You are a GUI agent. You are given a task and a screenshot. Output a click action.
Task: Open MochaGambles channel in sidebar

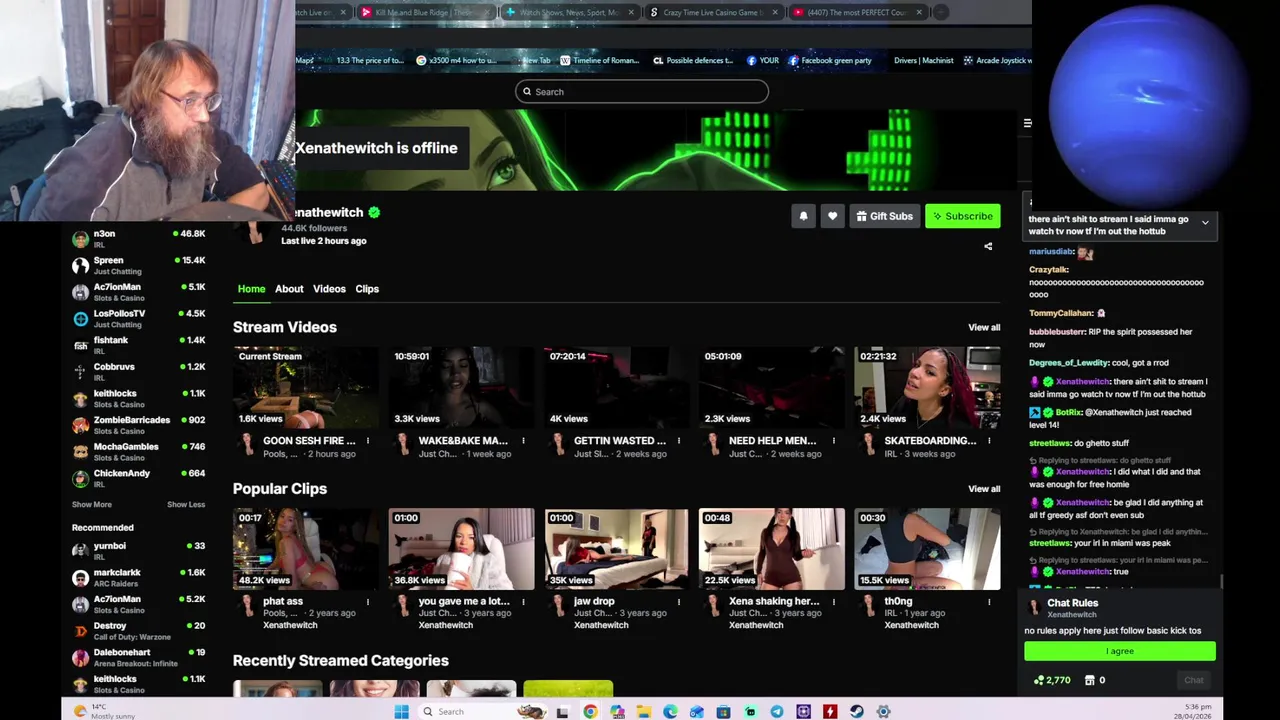[139, 452]
